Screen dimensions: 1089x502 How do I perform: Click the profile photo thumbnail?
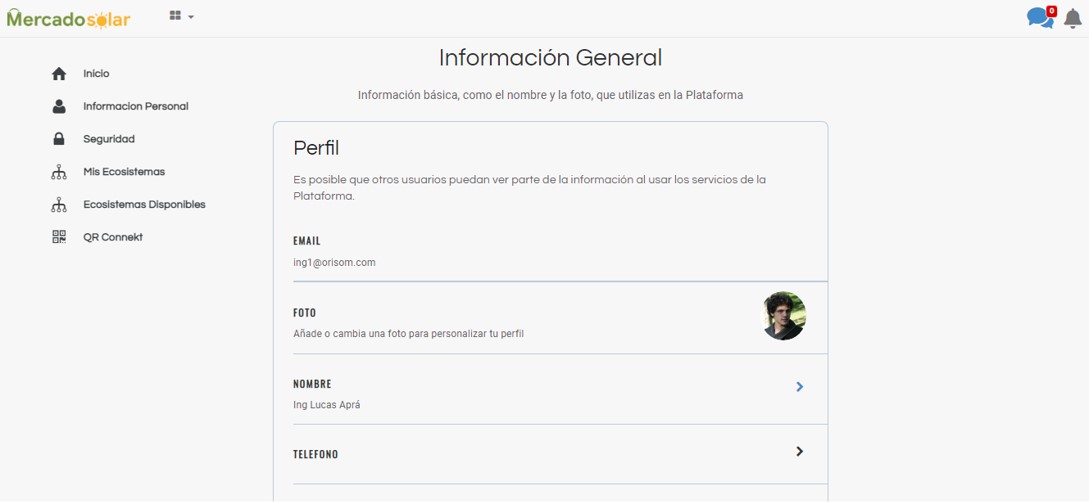click(x=783, y=316)
